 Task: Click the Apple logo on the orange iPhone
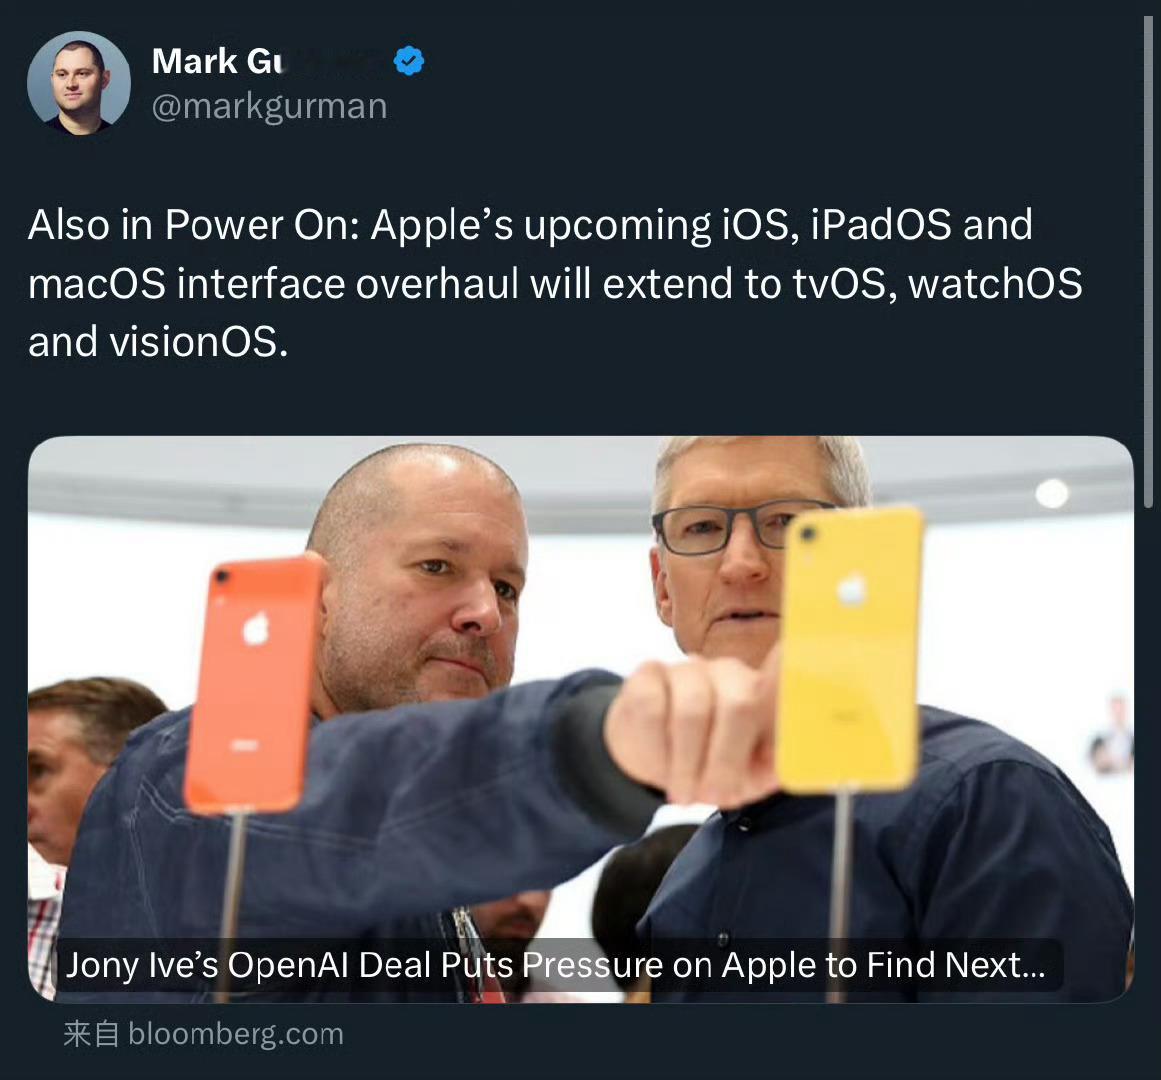pos(256,629)
